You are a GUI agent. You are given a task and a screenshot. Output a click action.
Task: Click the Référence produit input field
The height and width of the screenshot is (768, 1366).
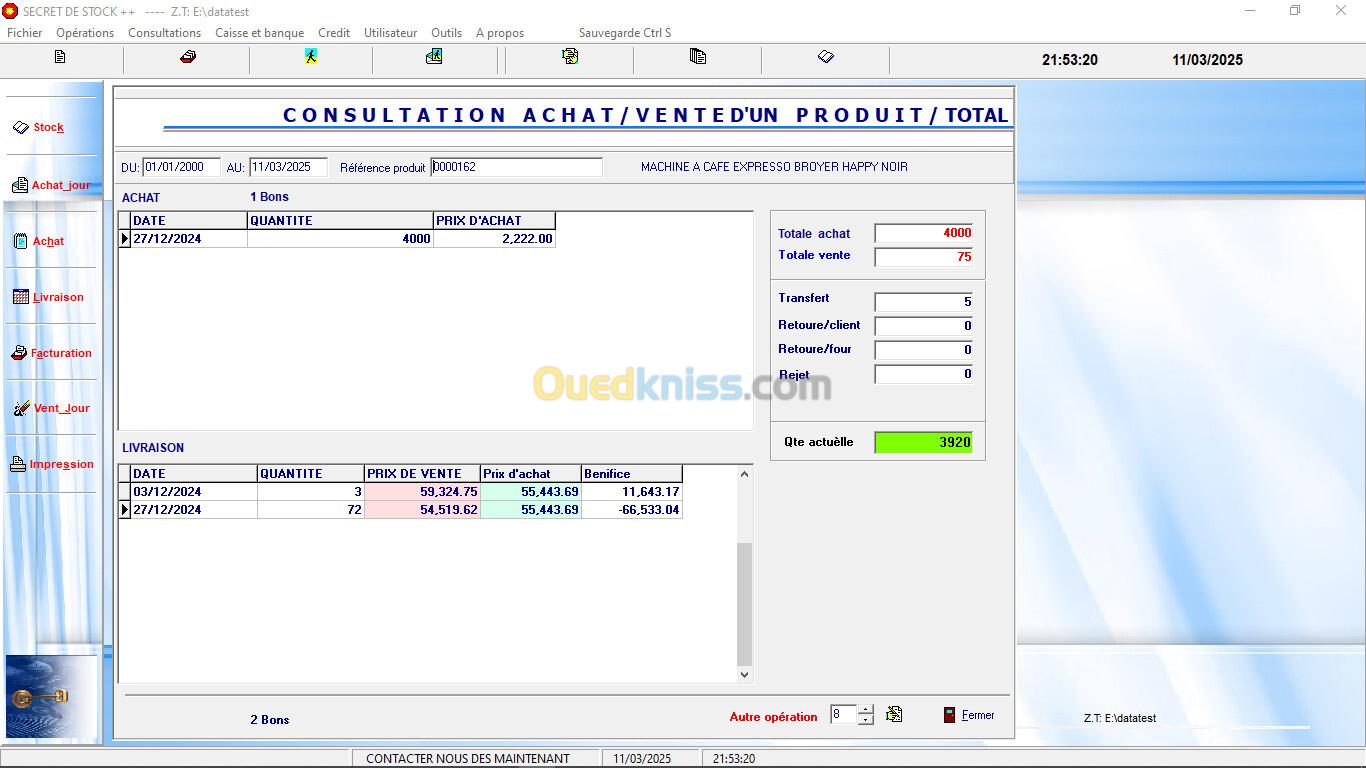(516, 167)
